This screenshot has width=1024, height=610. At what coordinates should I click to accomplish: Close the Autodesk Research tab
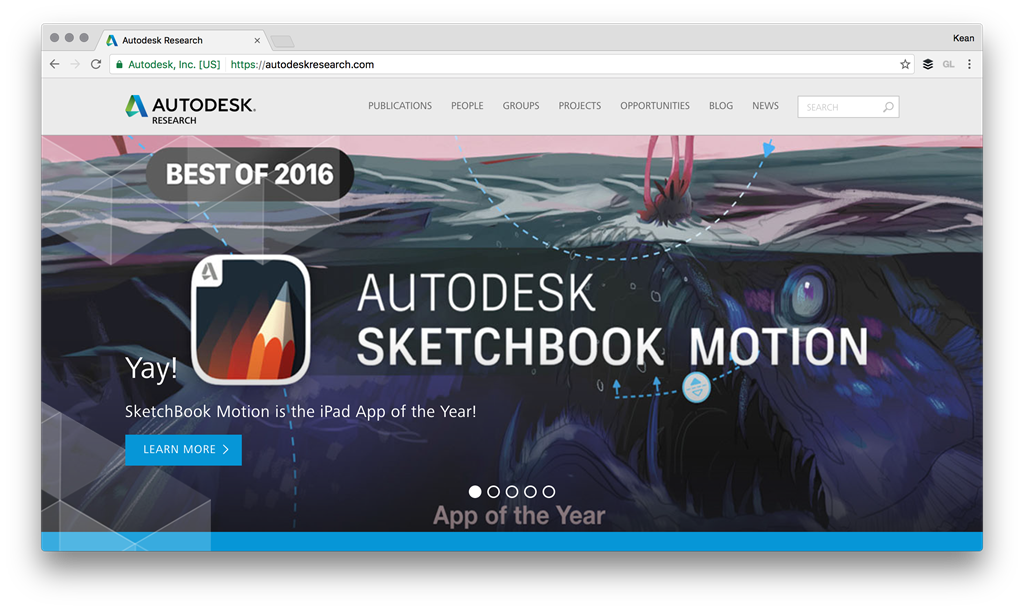pos(257,41)
